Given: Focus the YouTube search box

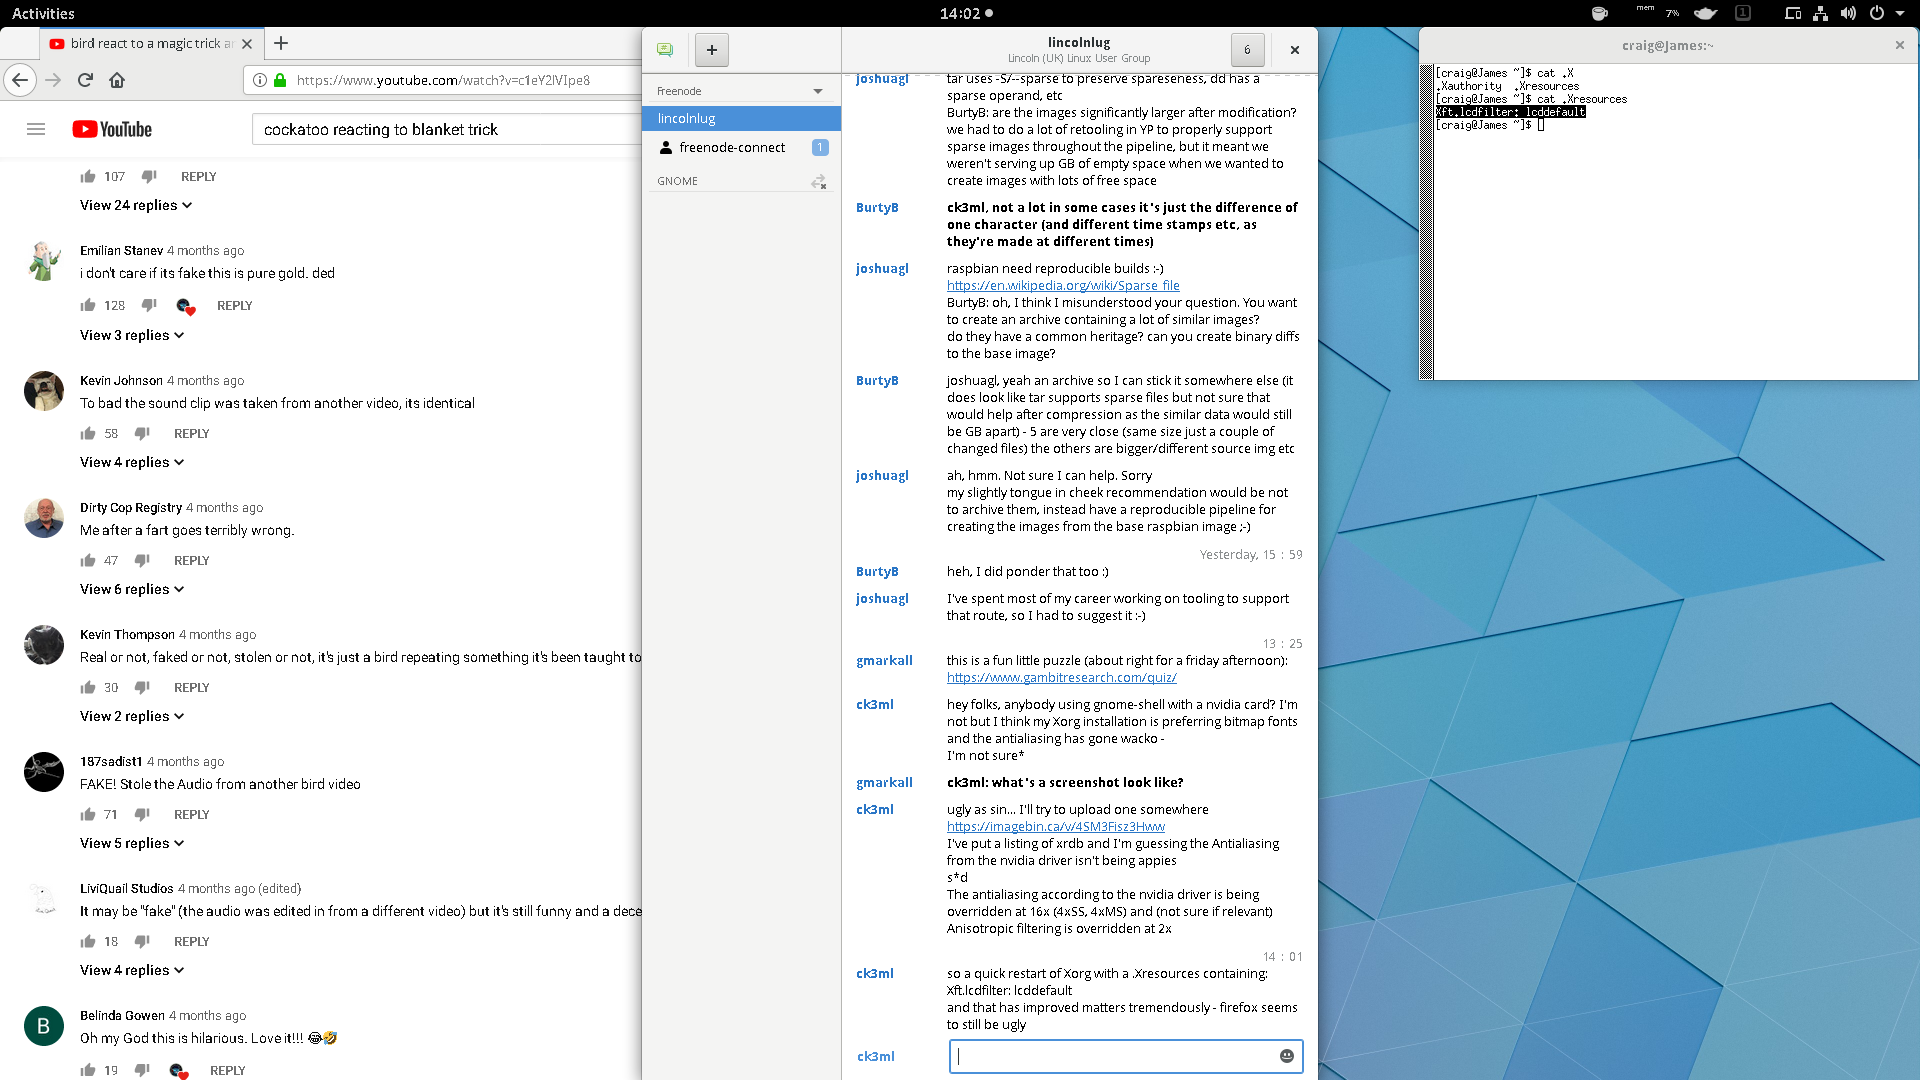Looking at the screenshot, I should (447, 129).
